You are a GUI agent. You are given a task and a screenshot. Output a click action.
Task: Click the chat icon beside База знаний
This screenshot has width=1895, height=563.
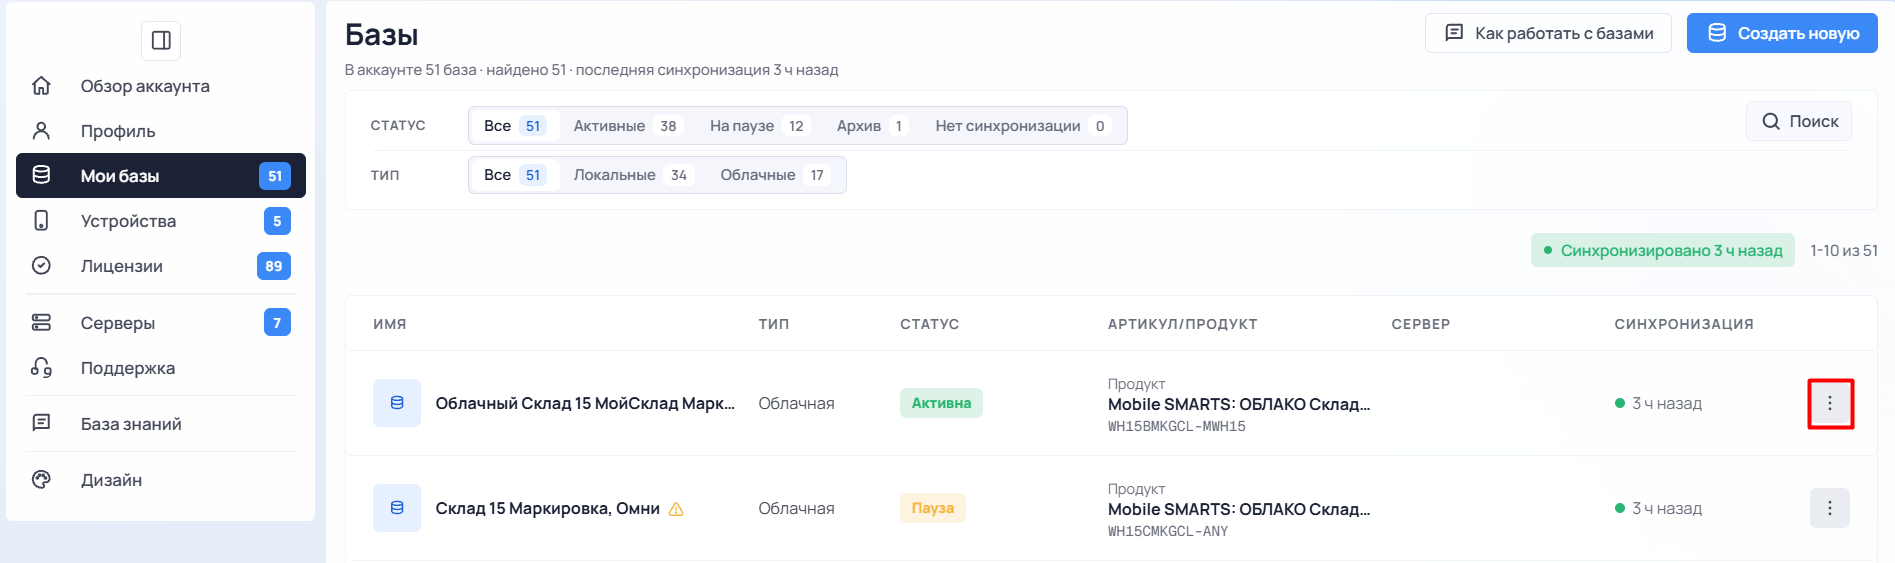tap(41, 423)
